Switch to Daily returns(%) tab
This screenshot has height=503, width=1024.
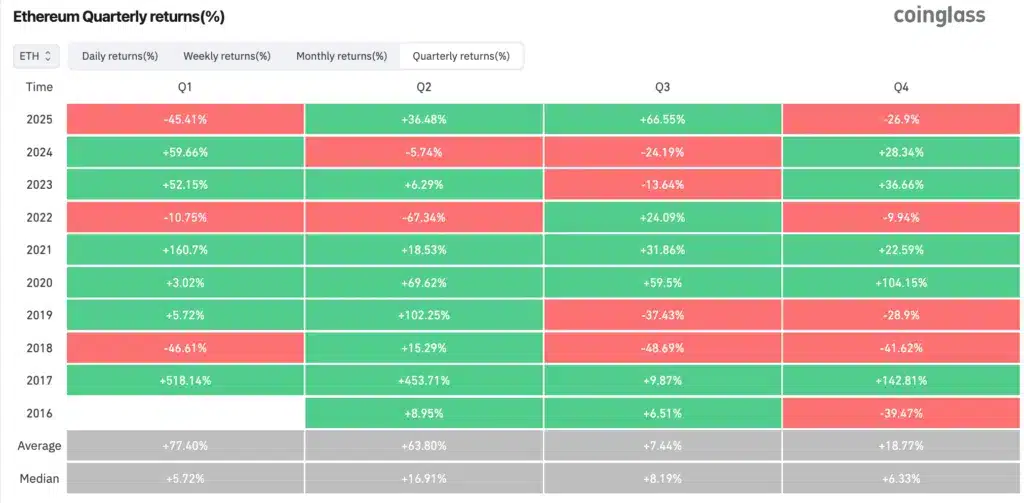[x=120, y=56]
